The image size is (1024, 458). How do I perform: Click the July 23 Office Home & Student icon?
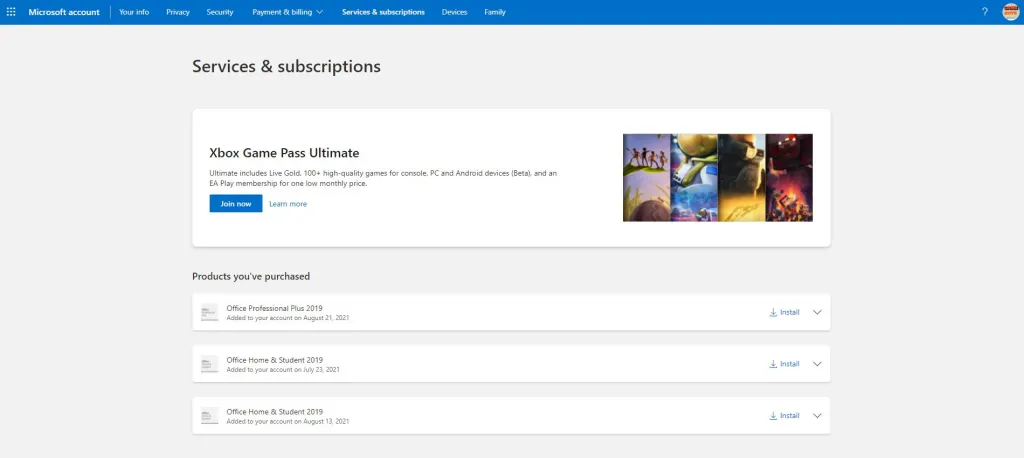pos(209,364)
